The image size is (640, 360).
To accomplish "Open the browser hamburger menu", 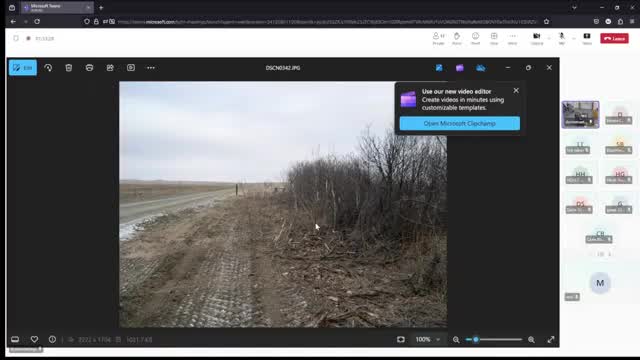I will click(632, 21).
